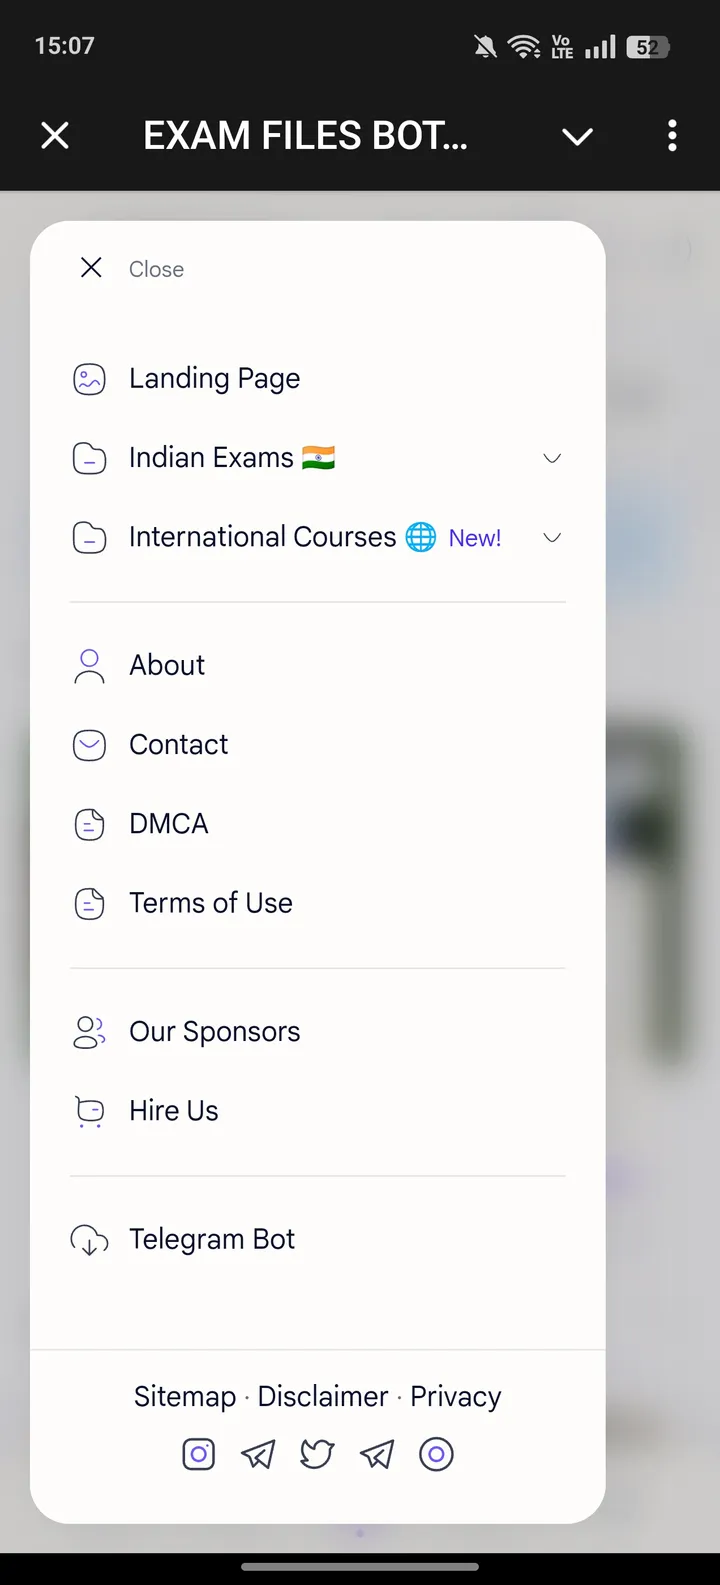Viewport: 720px width, 1585px height.
Task: Close the navigation menu via X icon
Action: coord(91,268)
